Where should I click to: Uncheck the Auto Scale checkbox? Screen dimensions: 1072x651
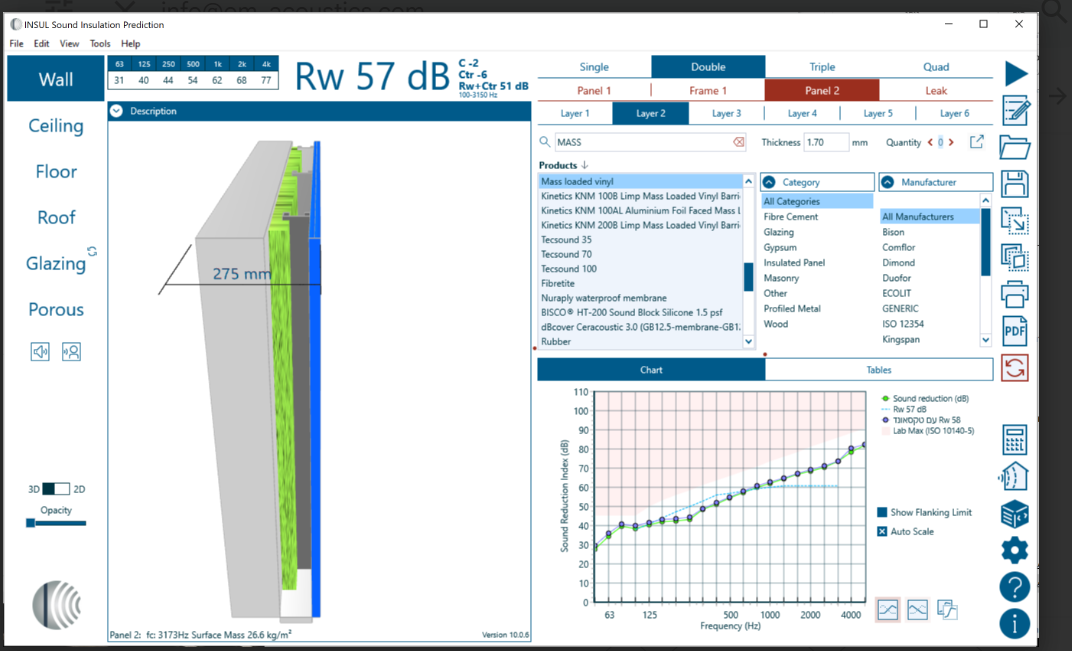883,531
